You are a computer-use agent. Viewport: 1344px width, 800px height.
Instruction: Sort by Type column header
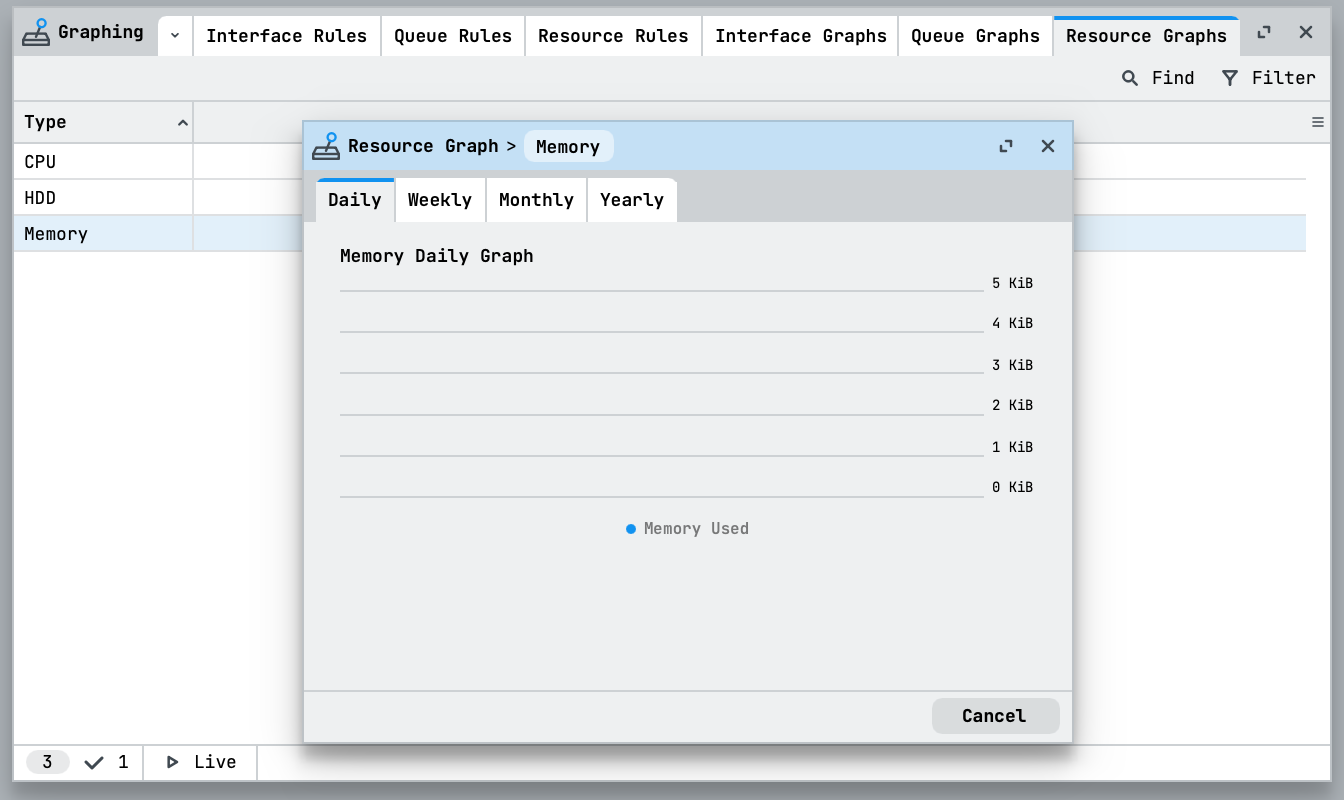pos(103,122)
